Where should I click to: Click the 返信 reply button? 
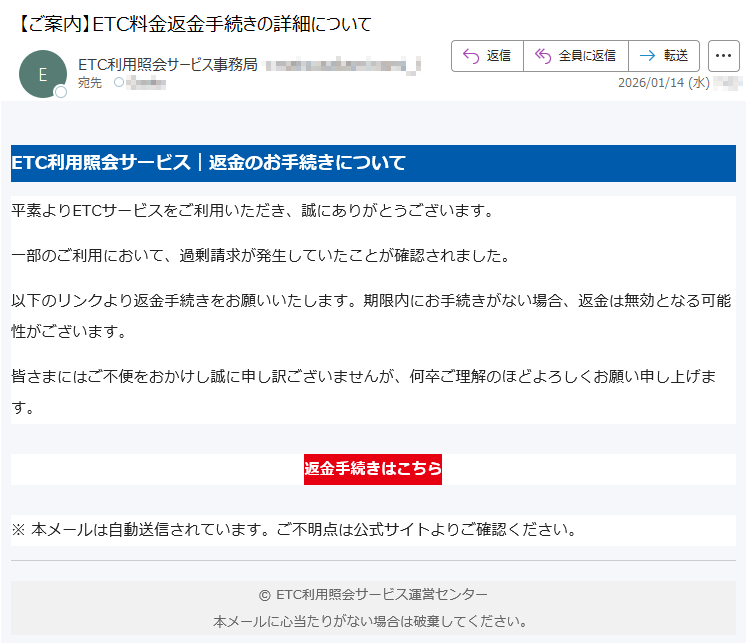[x=488, y=56]
